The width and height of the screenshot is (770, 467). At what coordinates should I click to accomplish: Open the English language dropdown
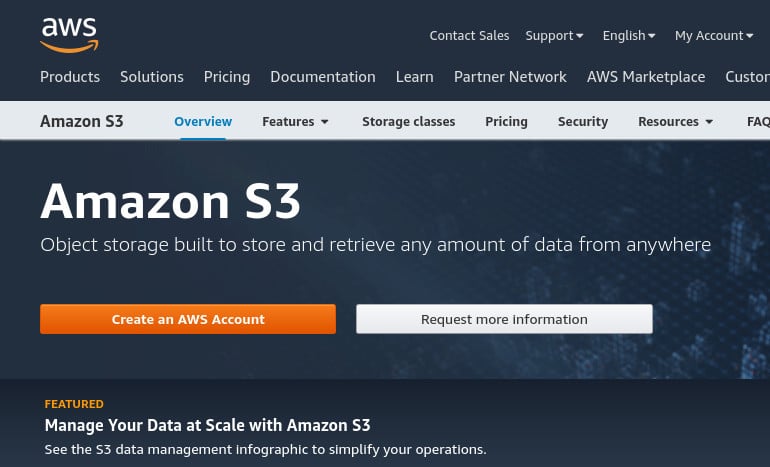click(x=629, y=36)
